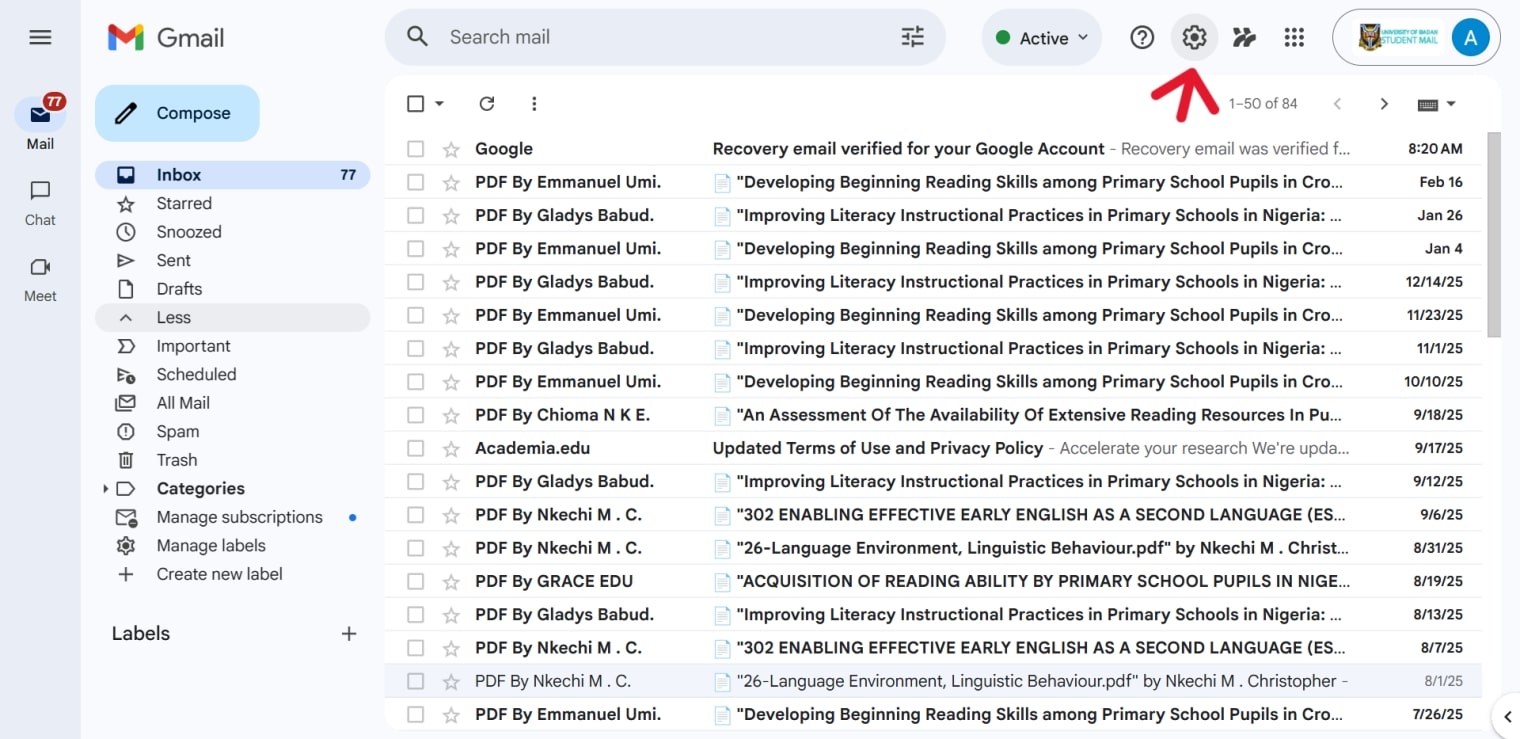Refresh the inbox with the reload icon
Viewport: 1520px width, 739px height.
coord(487,103)
